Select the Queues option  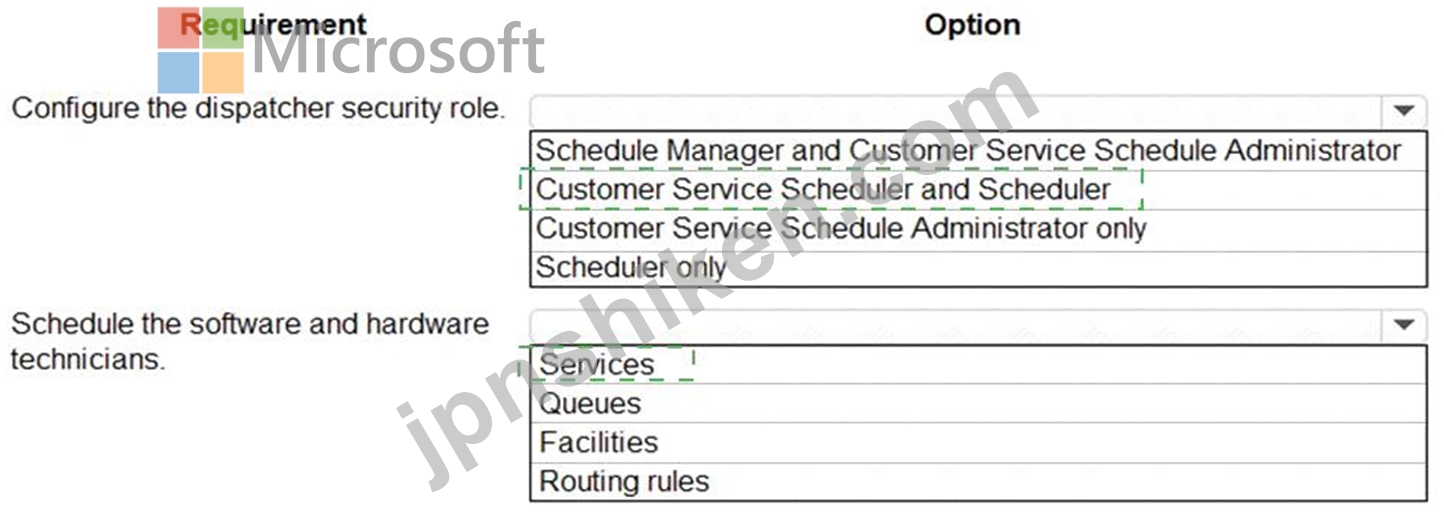590,404
